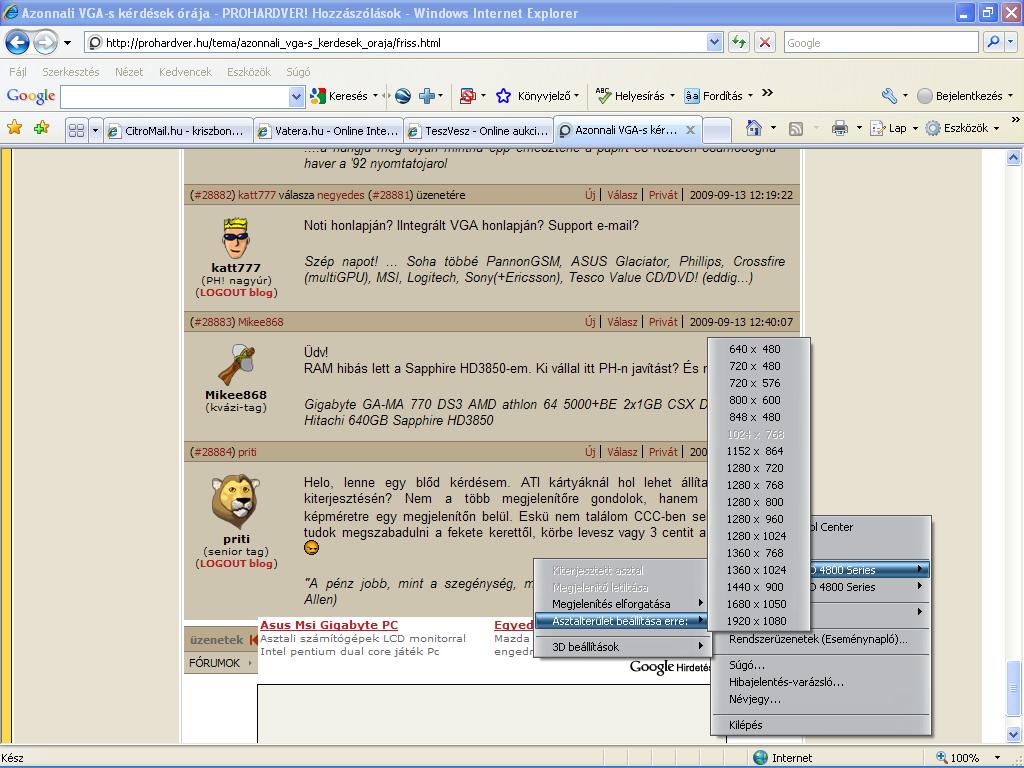Choose 800 x 600 resolution

[x=758, y=400]
